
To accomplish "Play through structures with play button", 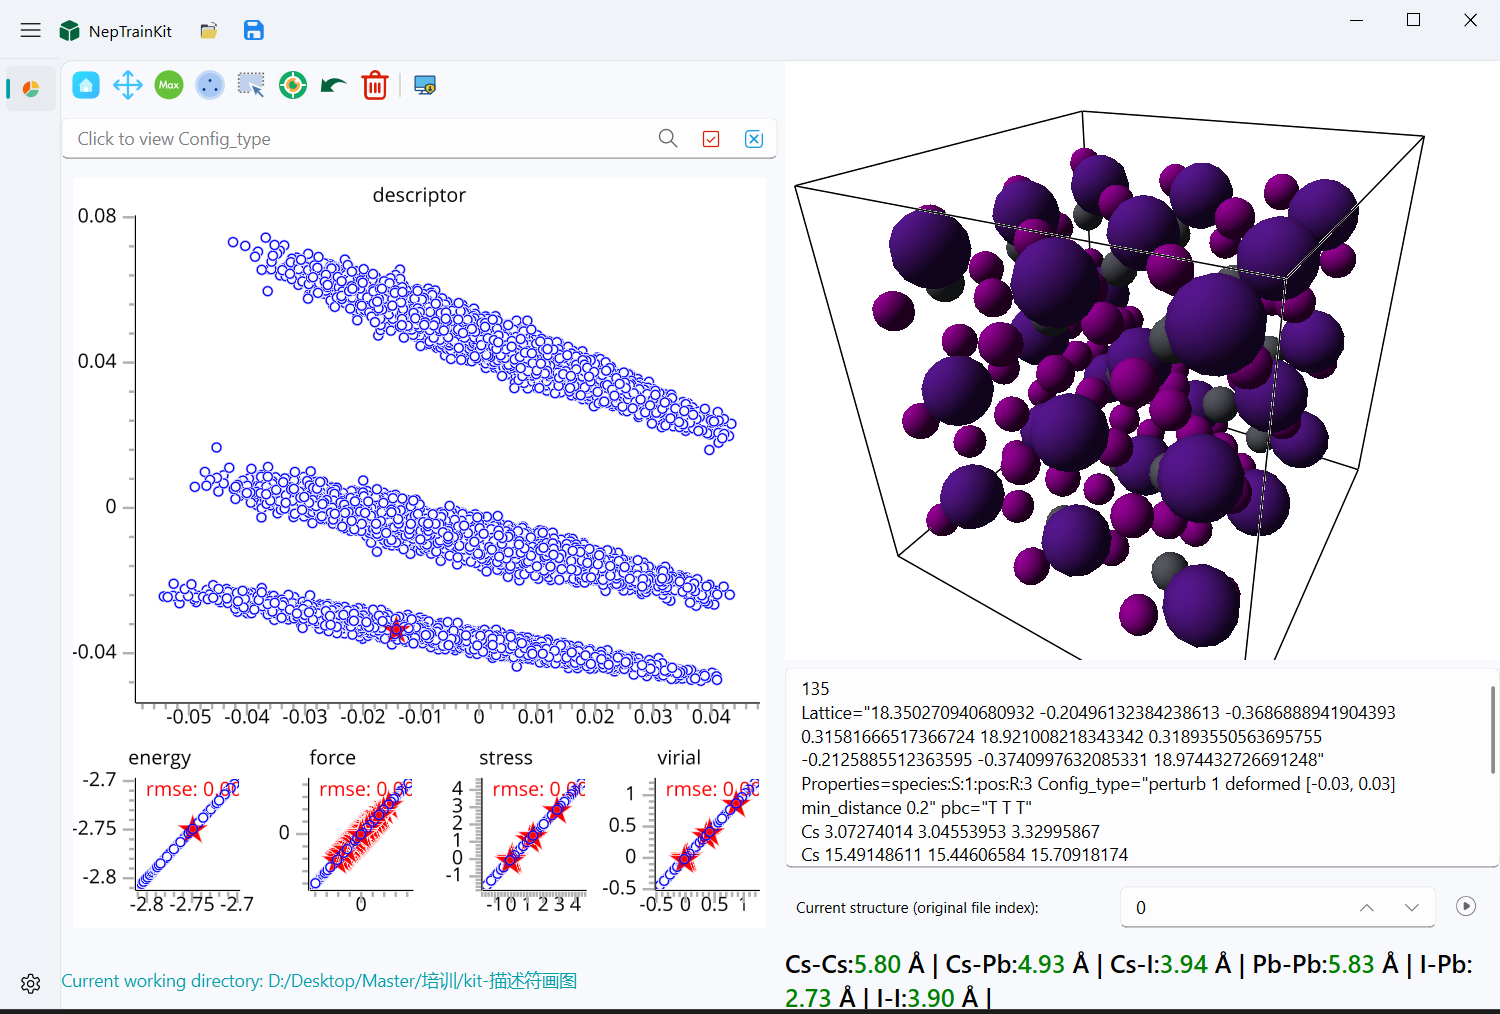I will (x=1466, y=906).
